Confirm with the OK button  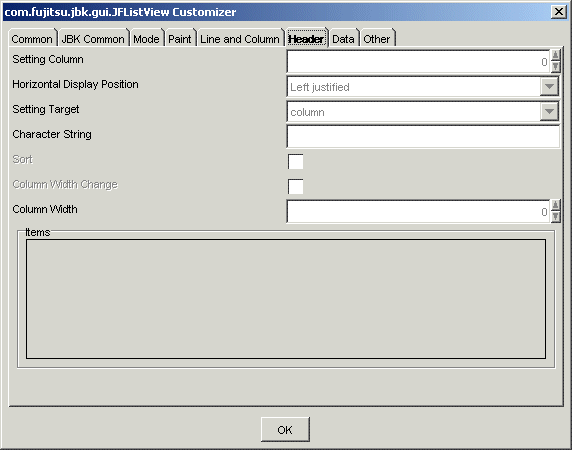pos(285,430)
